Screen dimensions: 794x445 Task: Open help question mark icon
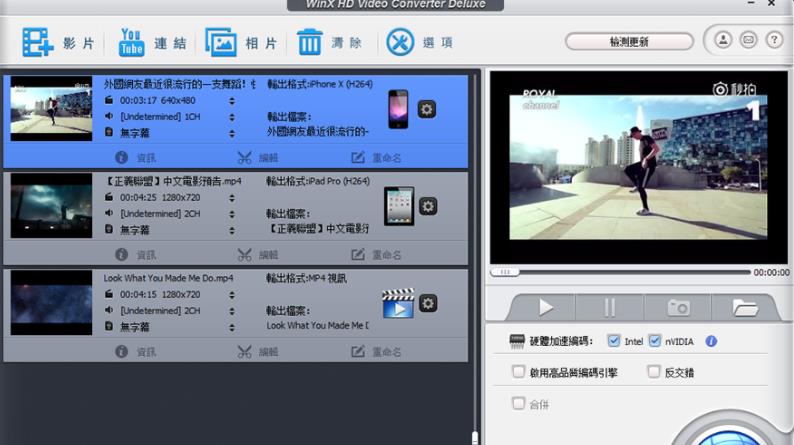(x=774, y=39)
